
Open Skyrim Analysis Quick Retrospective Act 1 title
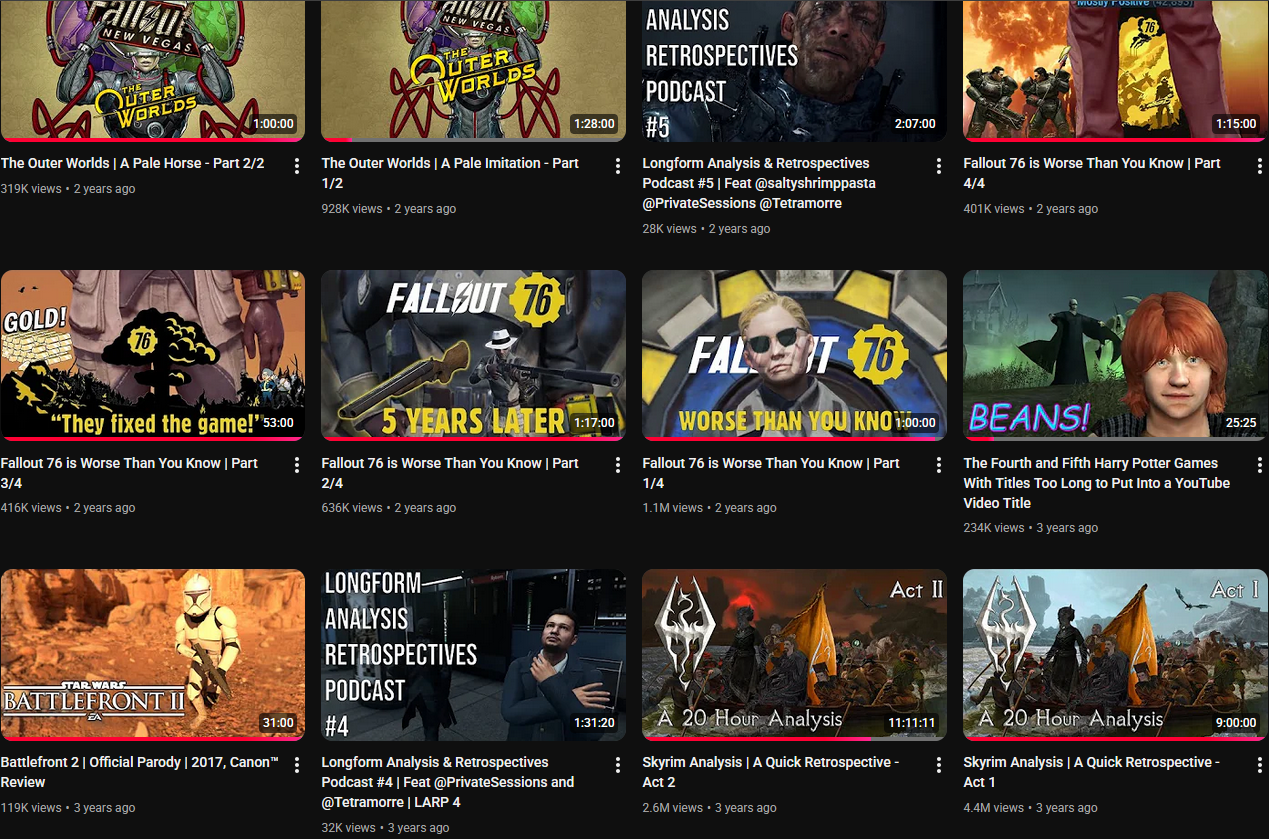1092,772
